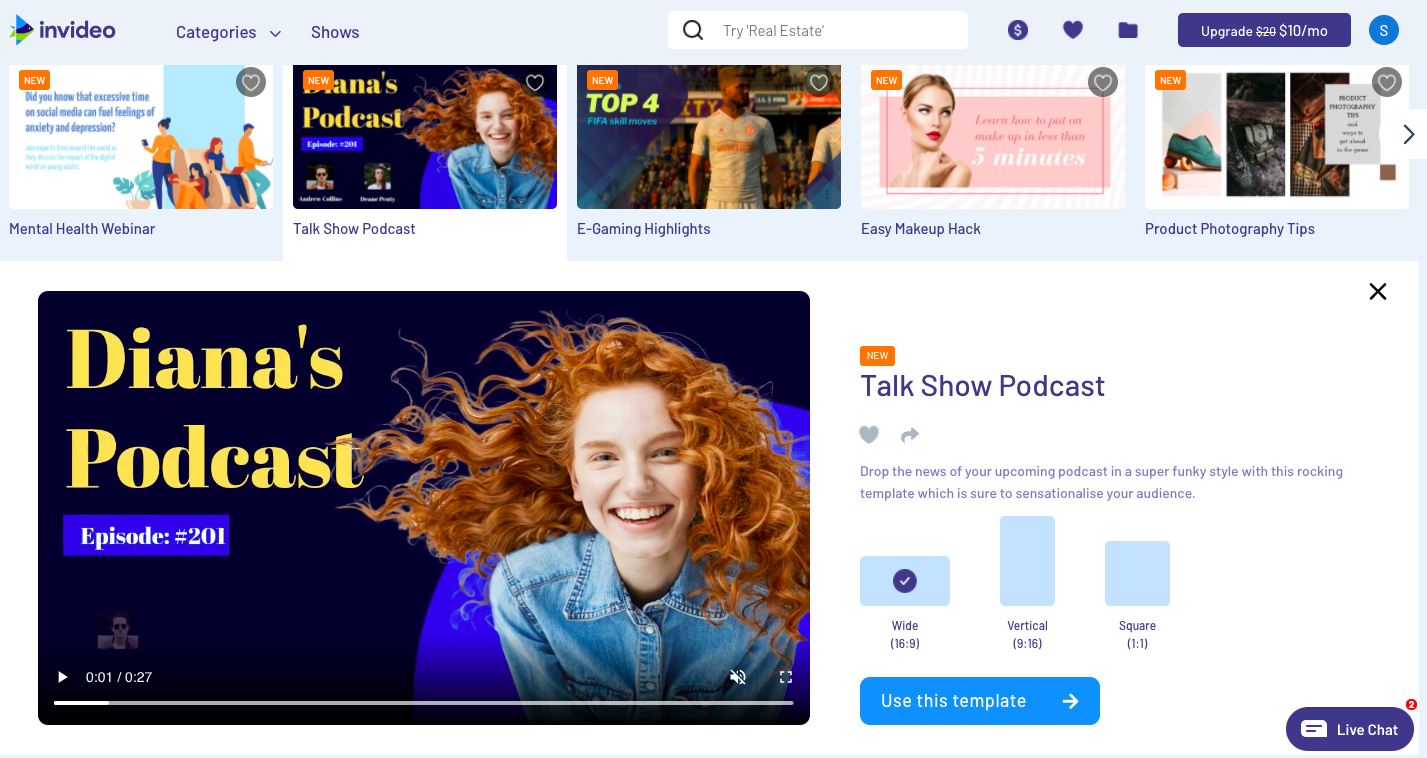Select the Vertical (9:16) aspect ratio
The height and width of the screenshot is (758, 1427).
1027,560
